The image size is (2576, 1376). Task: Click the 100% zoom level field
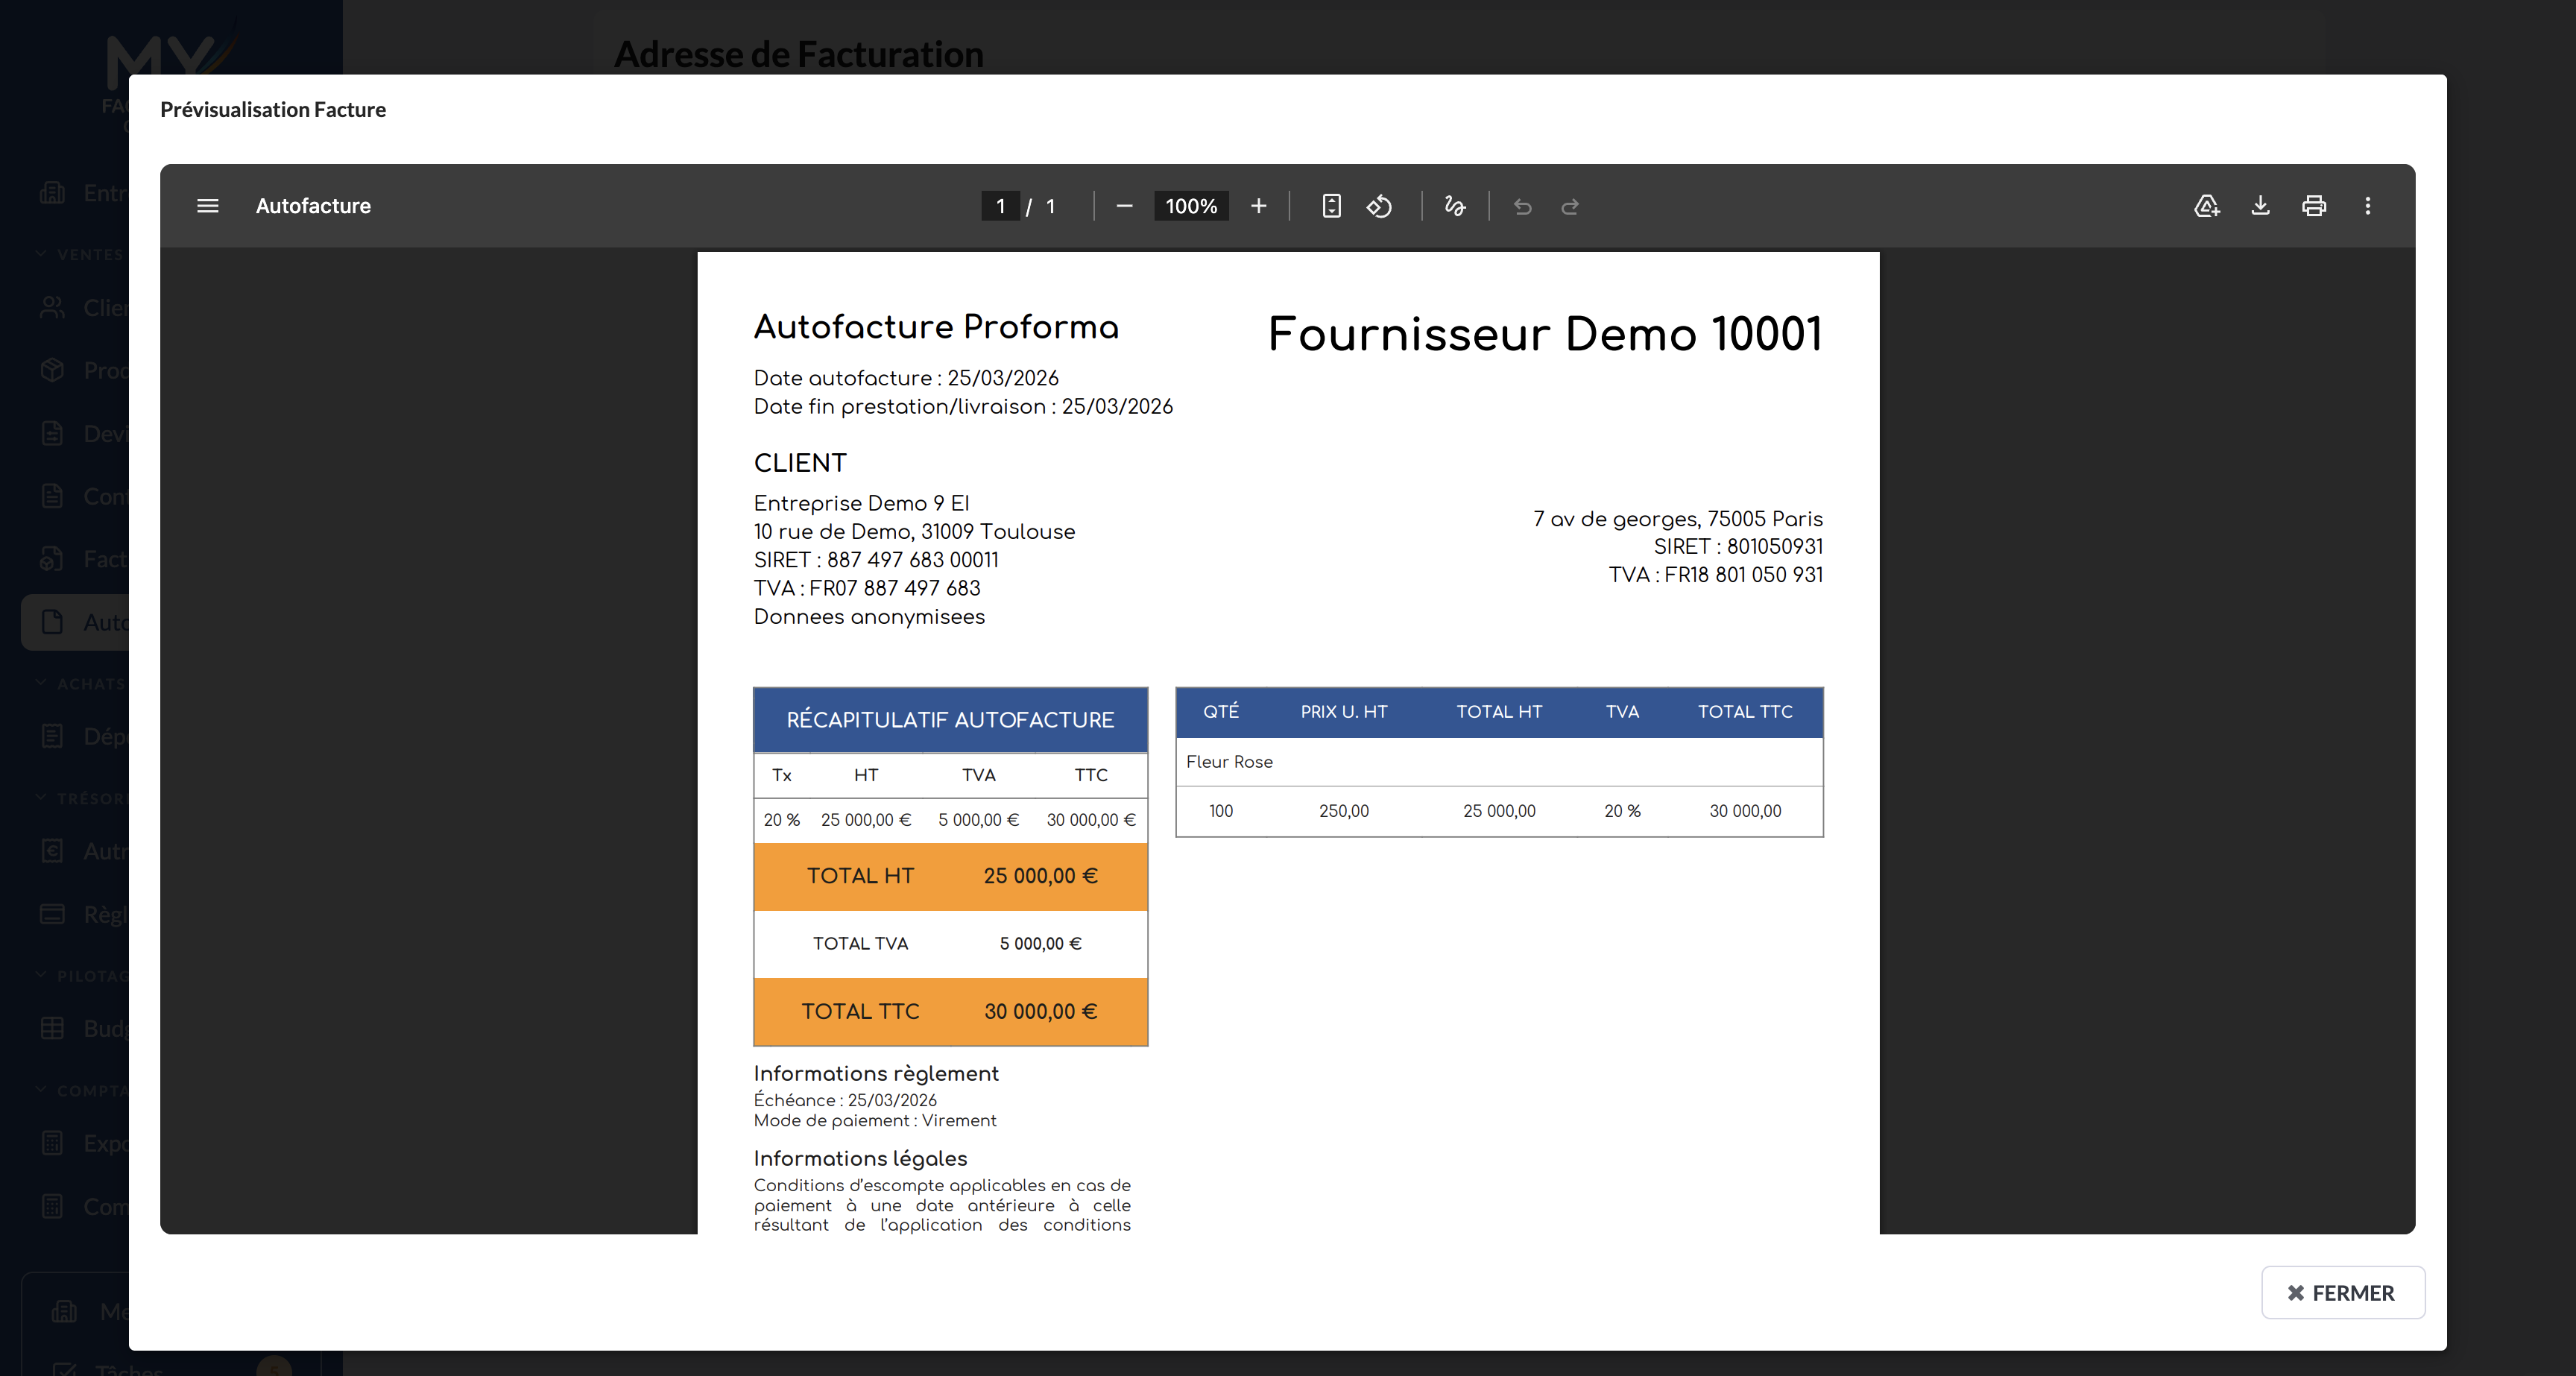1191,206
